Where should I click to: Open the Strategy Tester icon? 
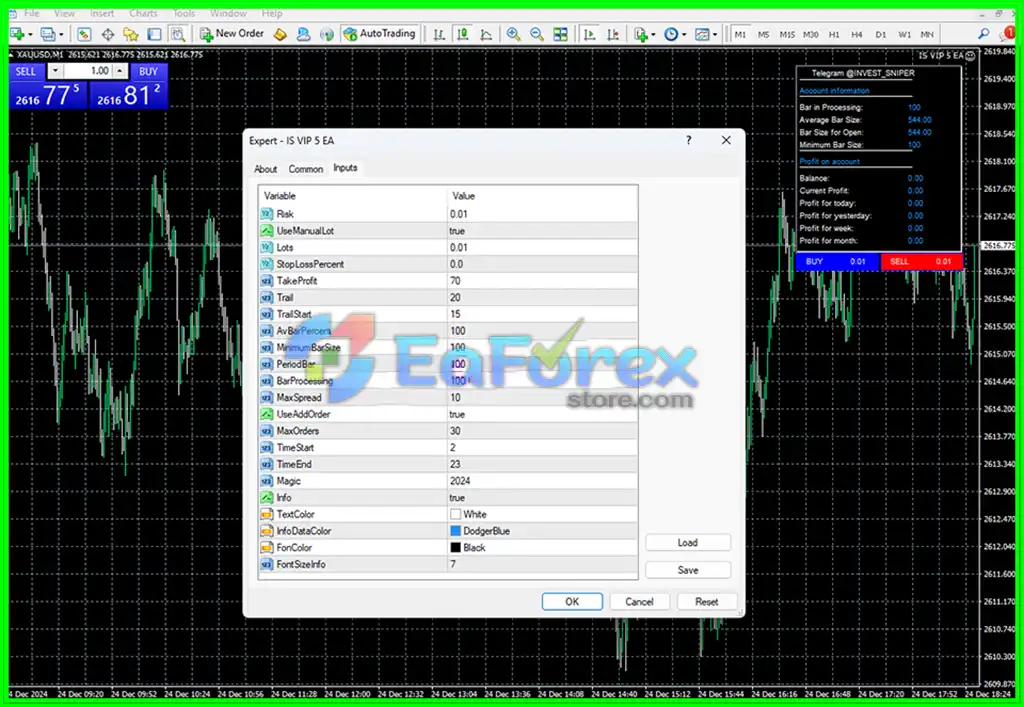tap(178, 34)
